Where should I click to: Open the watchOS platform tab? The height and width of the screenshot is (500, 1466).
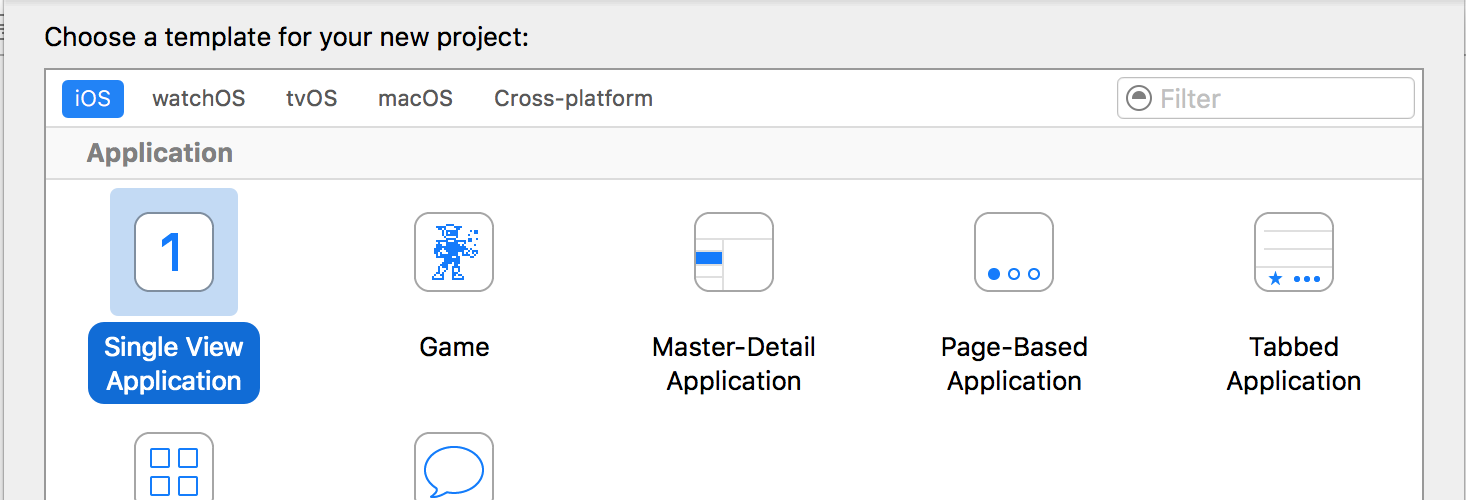click(198, 99)
